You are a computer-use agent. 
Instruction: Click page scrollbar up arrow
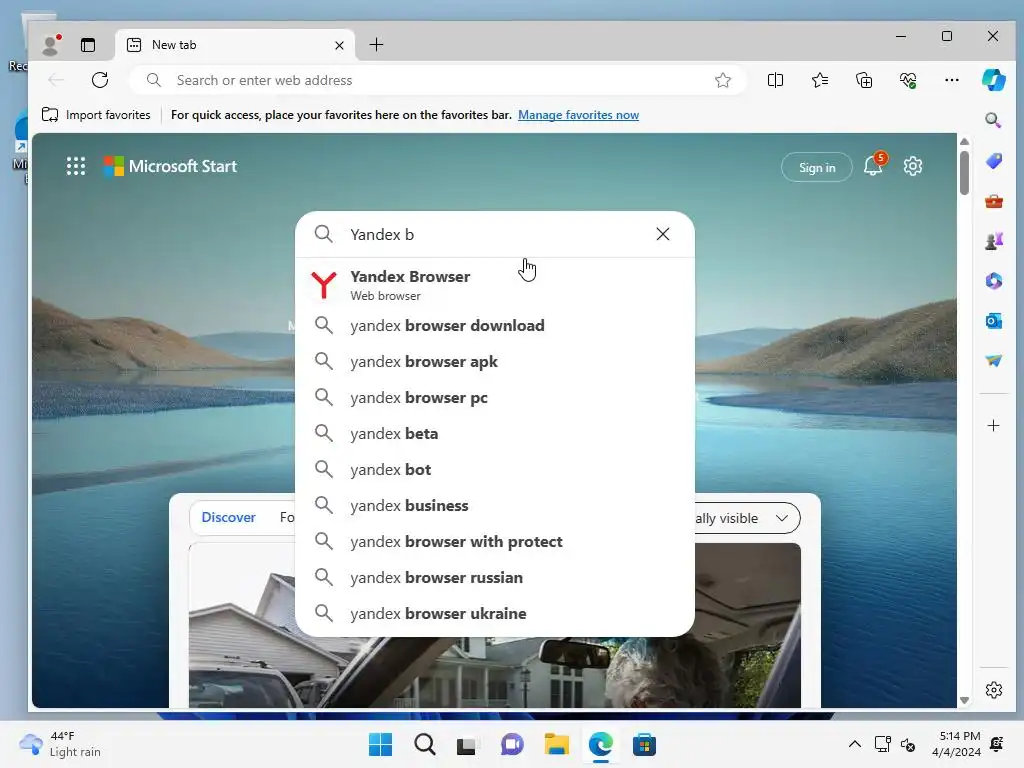coord(965,141)
